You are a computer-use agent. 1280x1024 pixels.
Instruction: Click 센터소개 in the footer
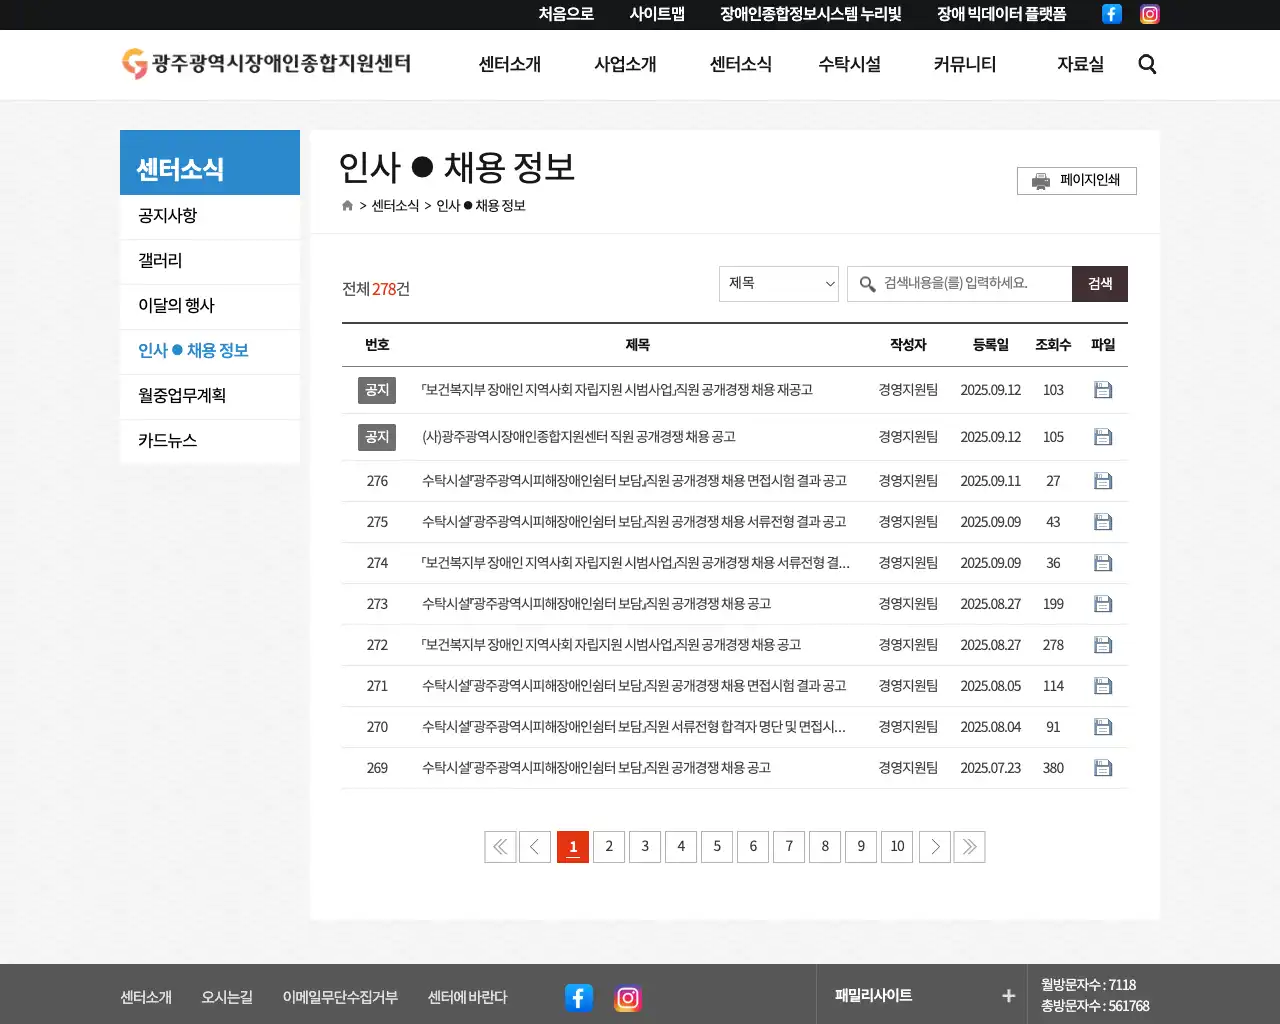tap(146, 997)
